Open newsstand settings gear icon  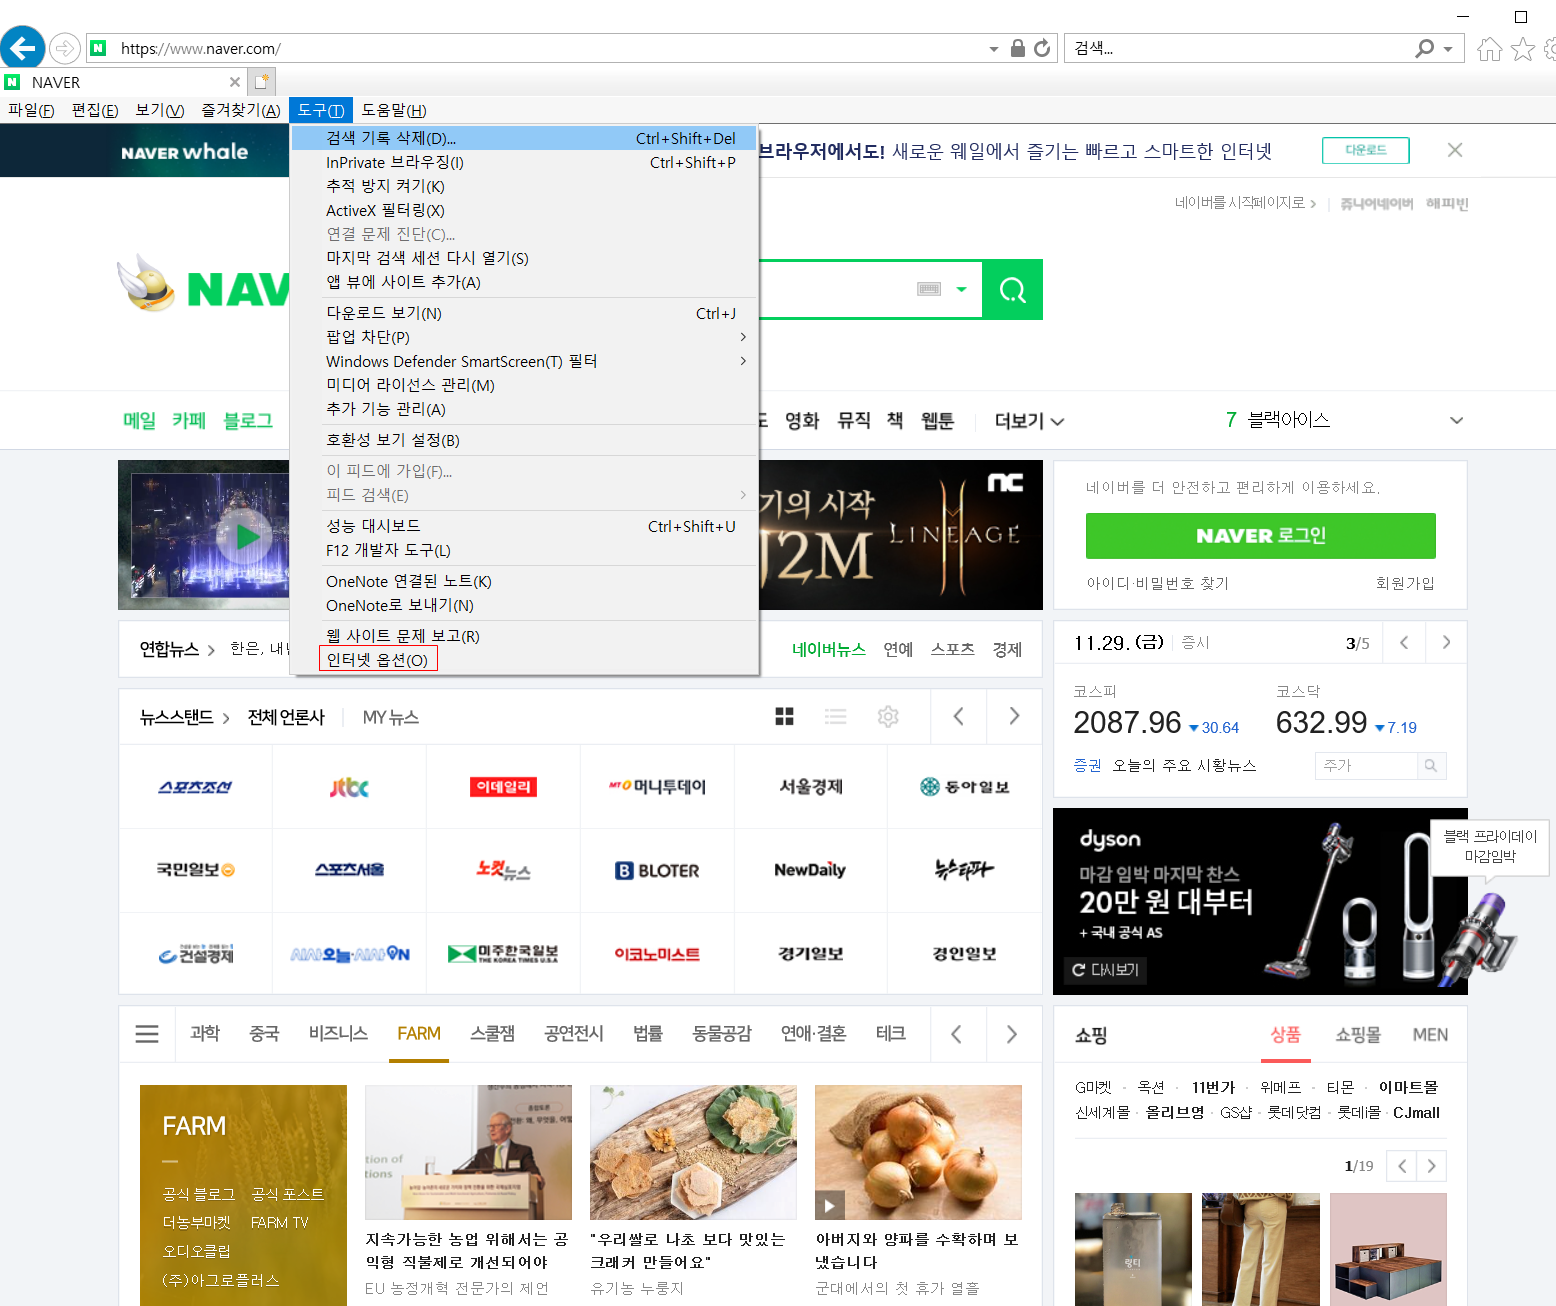click(x=888, y=716)
